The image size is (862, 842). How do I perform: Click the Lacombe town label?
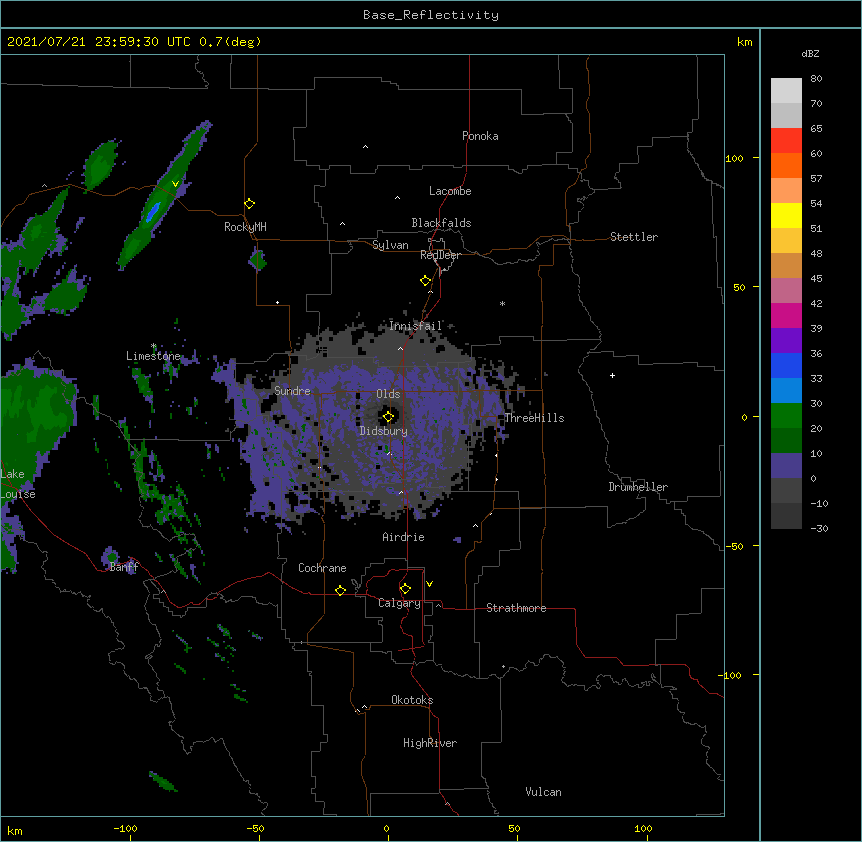coord(450,191)
